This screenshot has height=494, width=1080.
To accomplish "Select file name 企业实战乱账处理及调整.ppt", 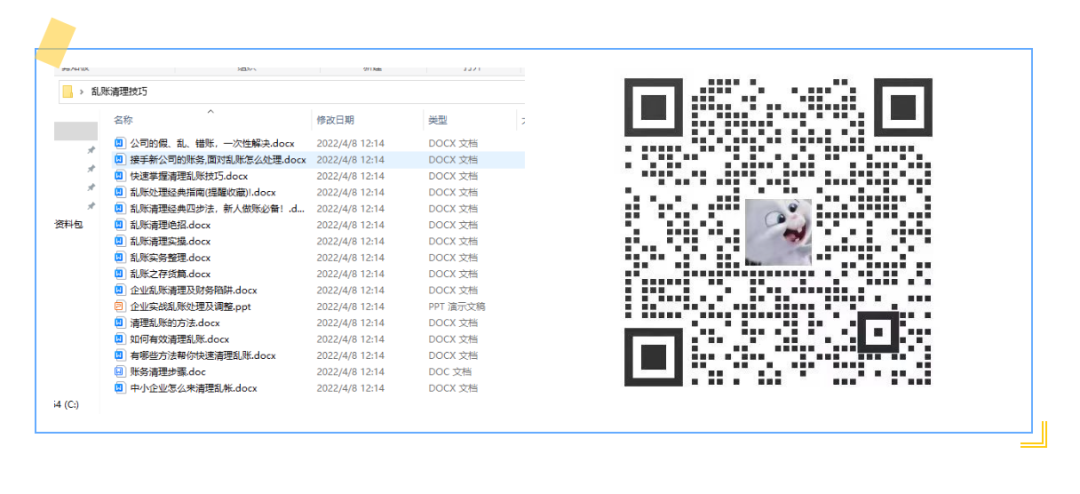I will pyautogui.click(x=190, y=307).
